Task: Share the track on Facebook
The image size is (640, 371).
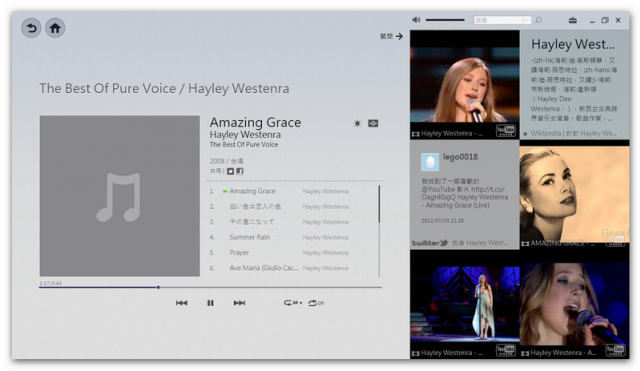Action: [240, 171]
